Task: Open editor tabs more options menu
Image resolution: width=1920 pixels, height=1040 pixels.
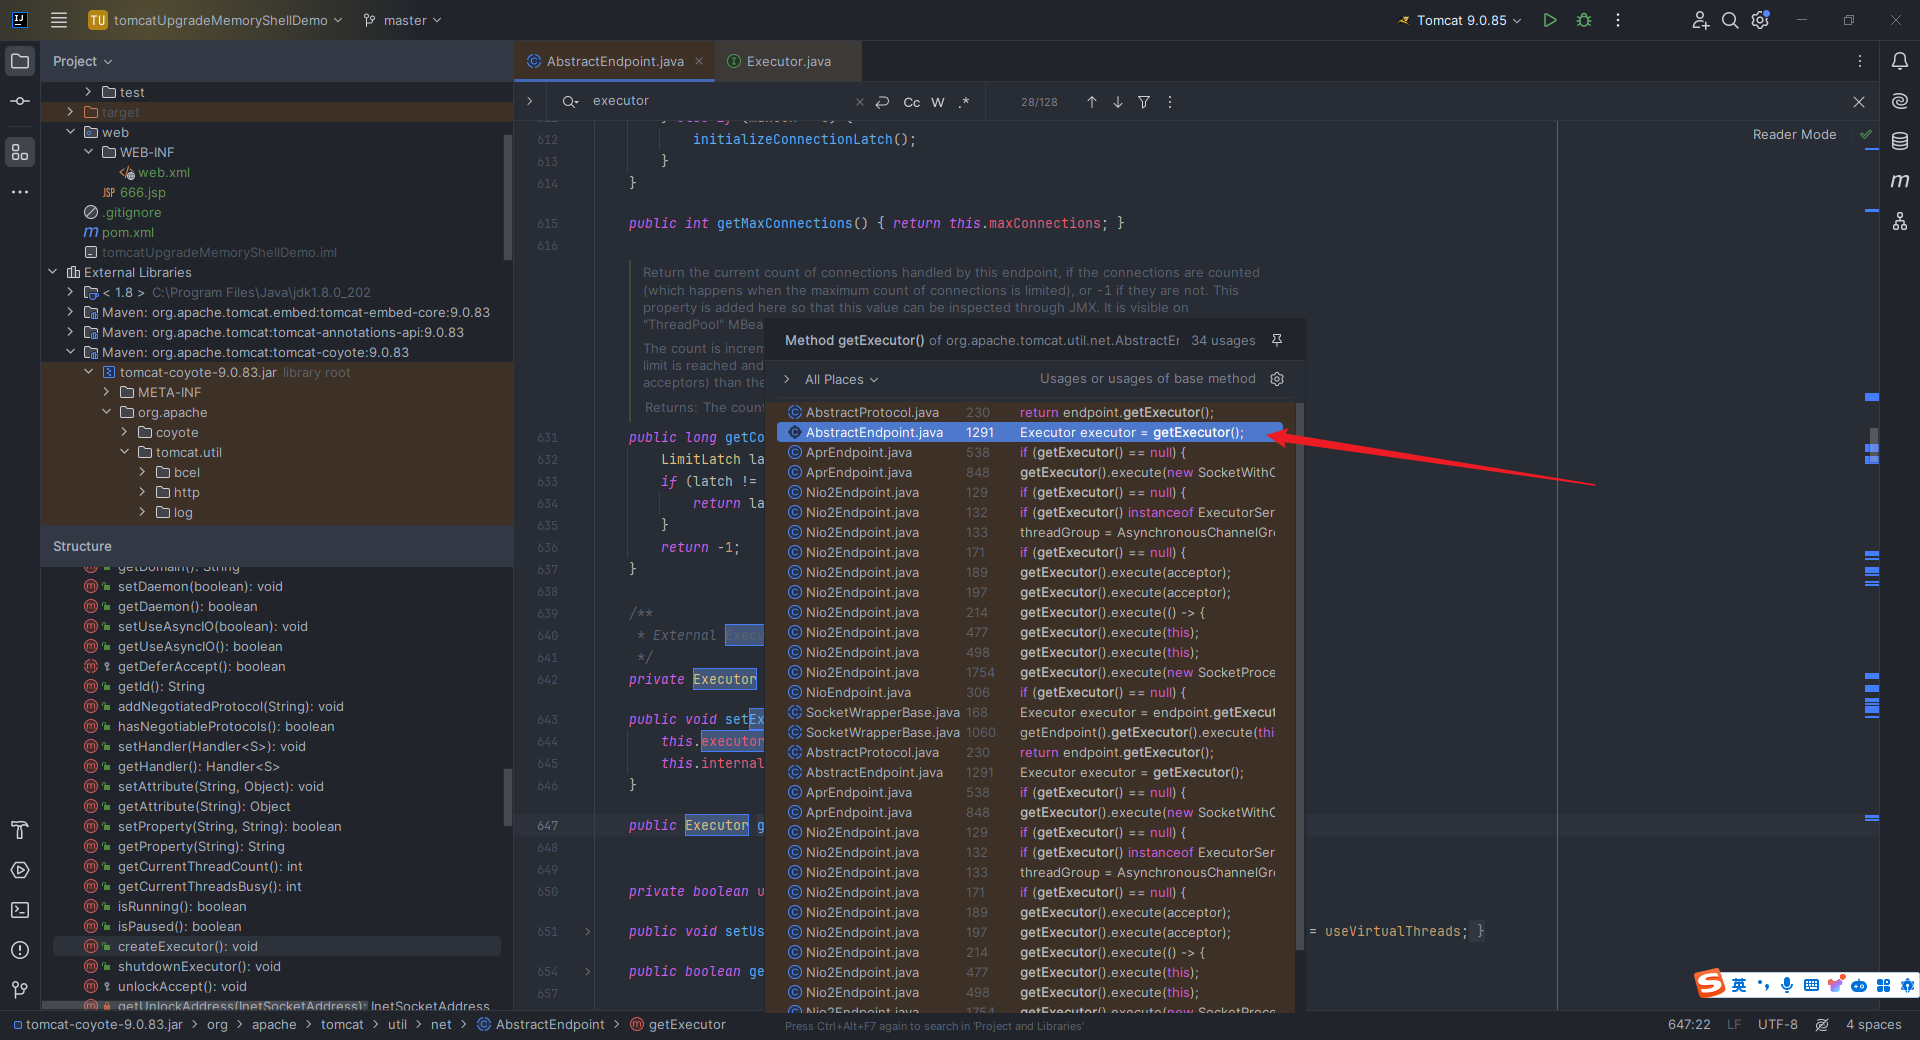Action: pos(1860,61)
